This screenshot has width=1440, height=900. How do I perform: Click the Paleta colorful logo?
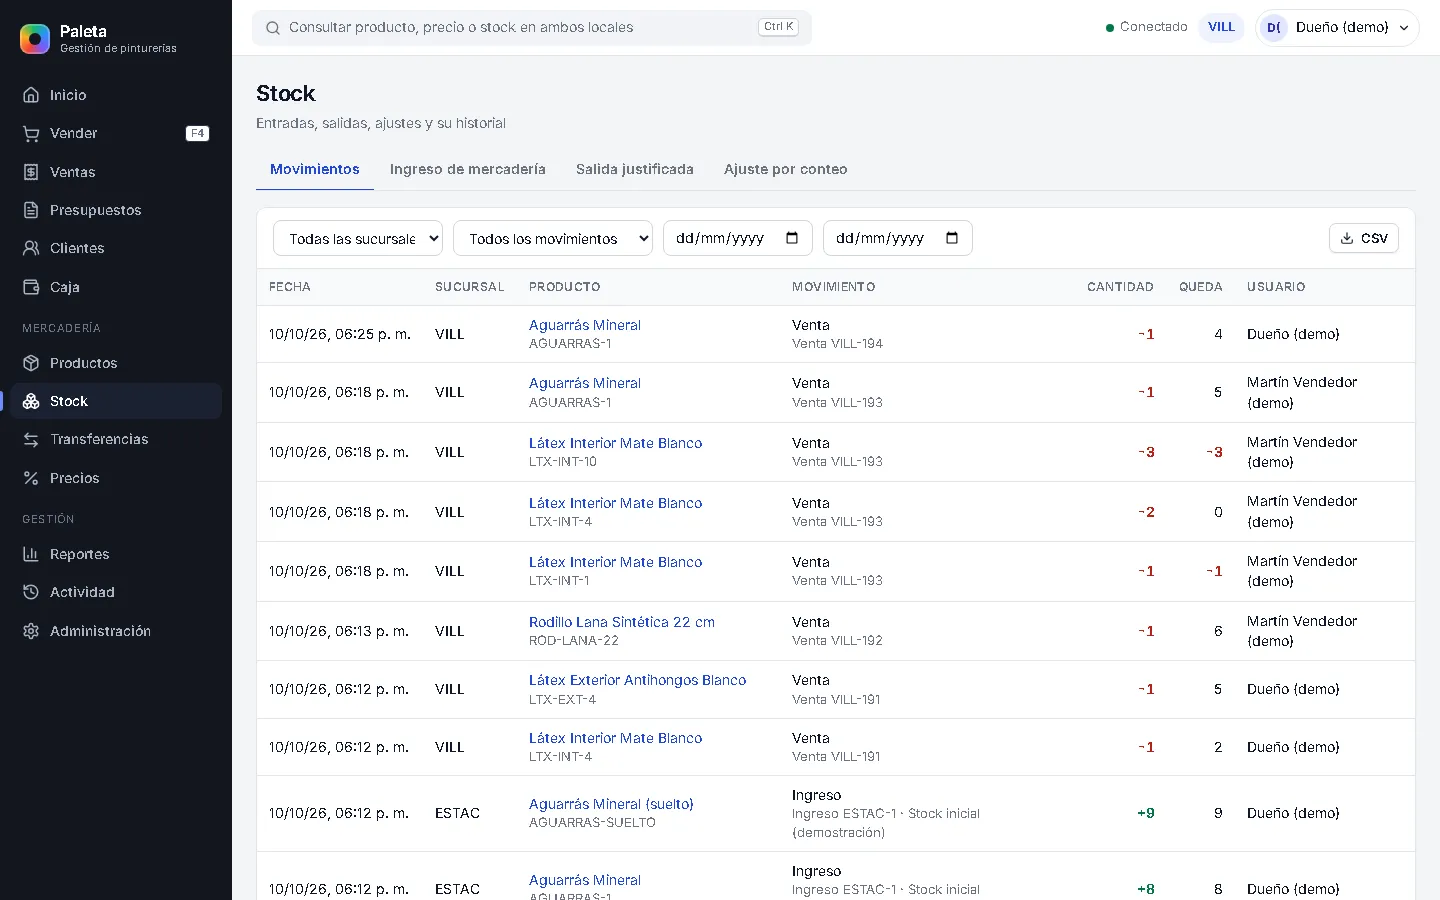click(x=35, y=39)
